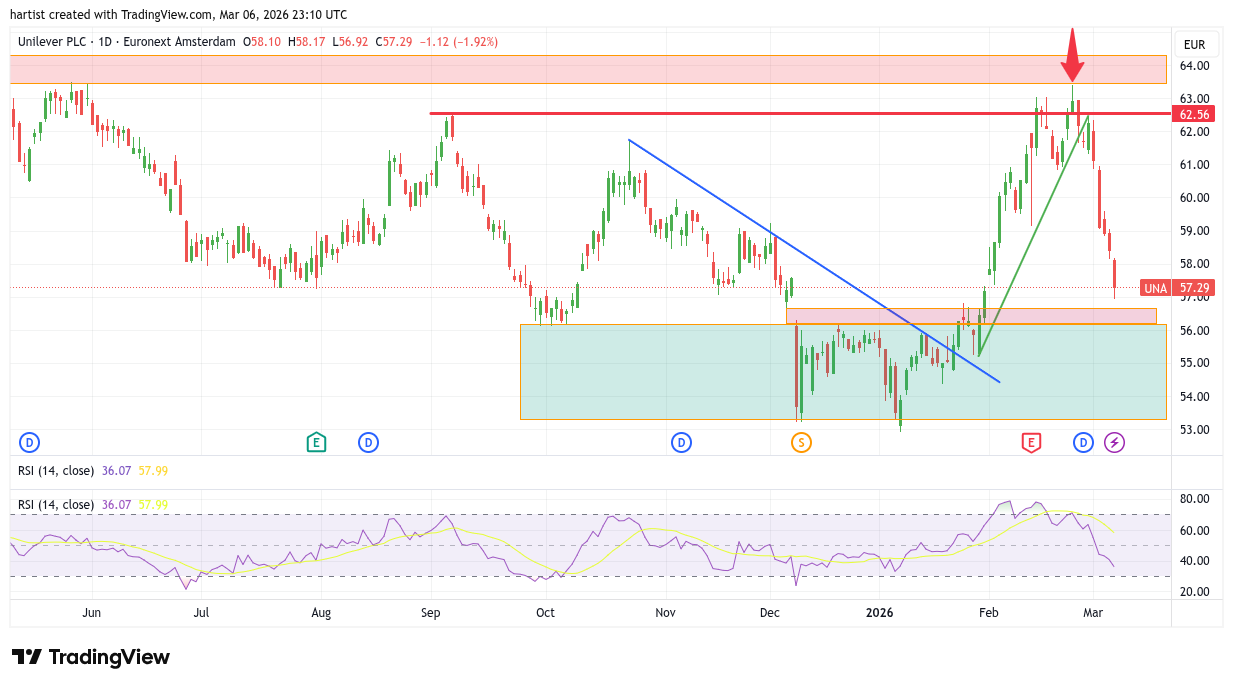Viewport: 1233px width, 687px height.
Task: Click the Unilever PLC symbol title
Action: coord(65,42)
